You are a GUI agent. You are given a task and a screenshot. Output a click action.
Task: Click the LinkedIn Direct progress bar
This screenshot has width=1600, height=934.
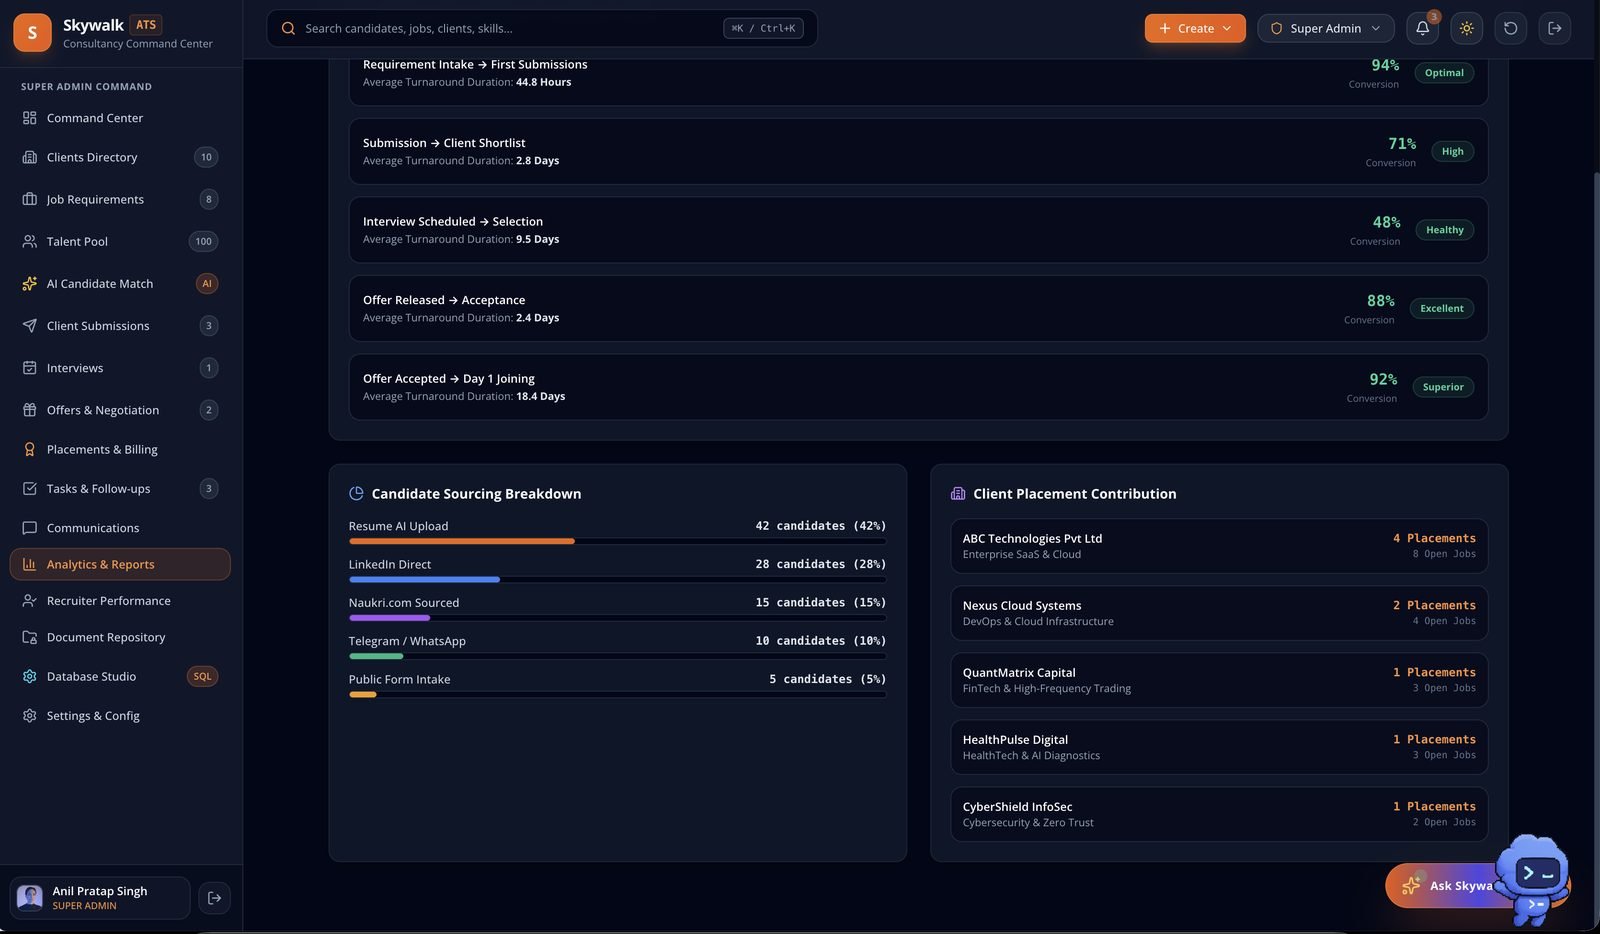(x=617, y=580)
